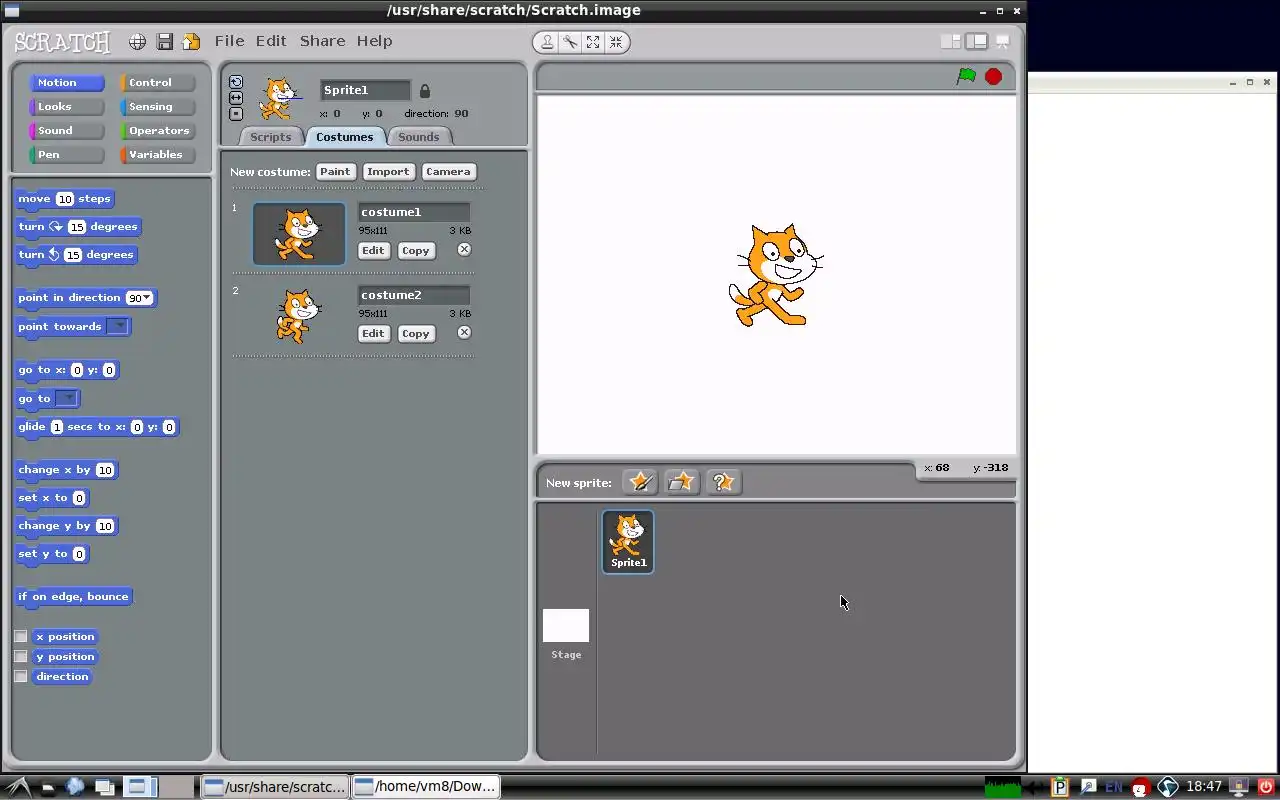Select the Control block category

(x=157, y=83)
